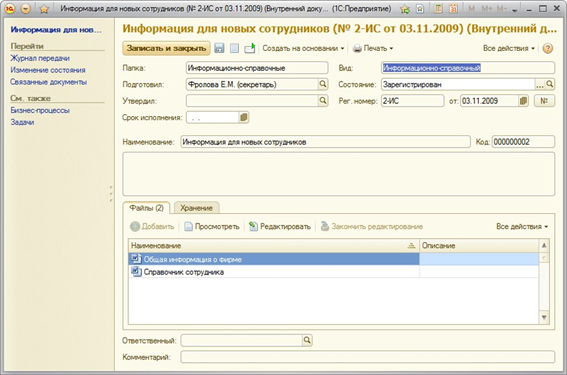567x375 pixels.
Task: Click Записать и закрыть button
Action: coord(166,48)
